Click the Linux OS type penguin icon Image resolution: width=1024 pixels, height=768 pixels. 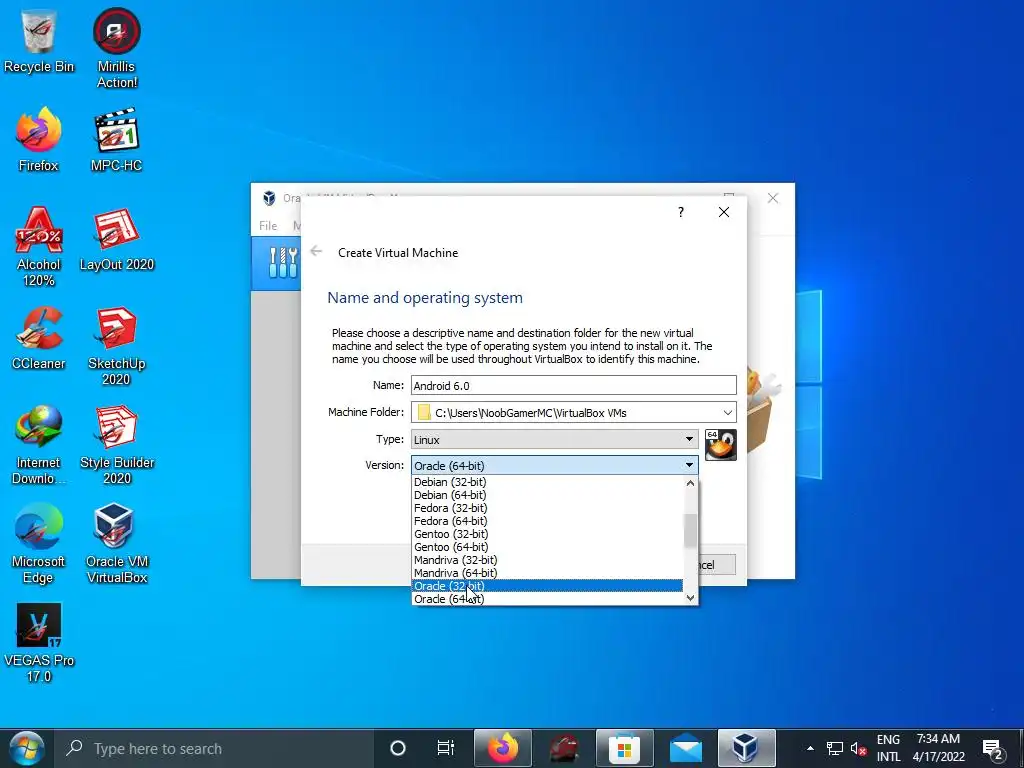pos(721,445)
